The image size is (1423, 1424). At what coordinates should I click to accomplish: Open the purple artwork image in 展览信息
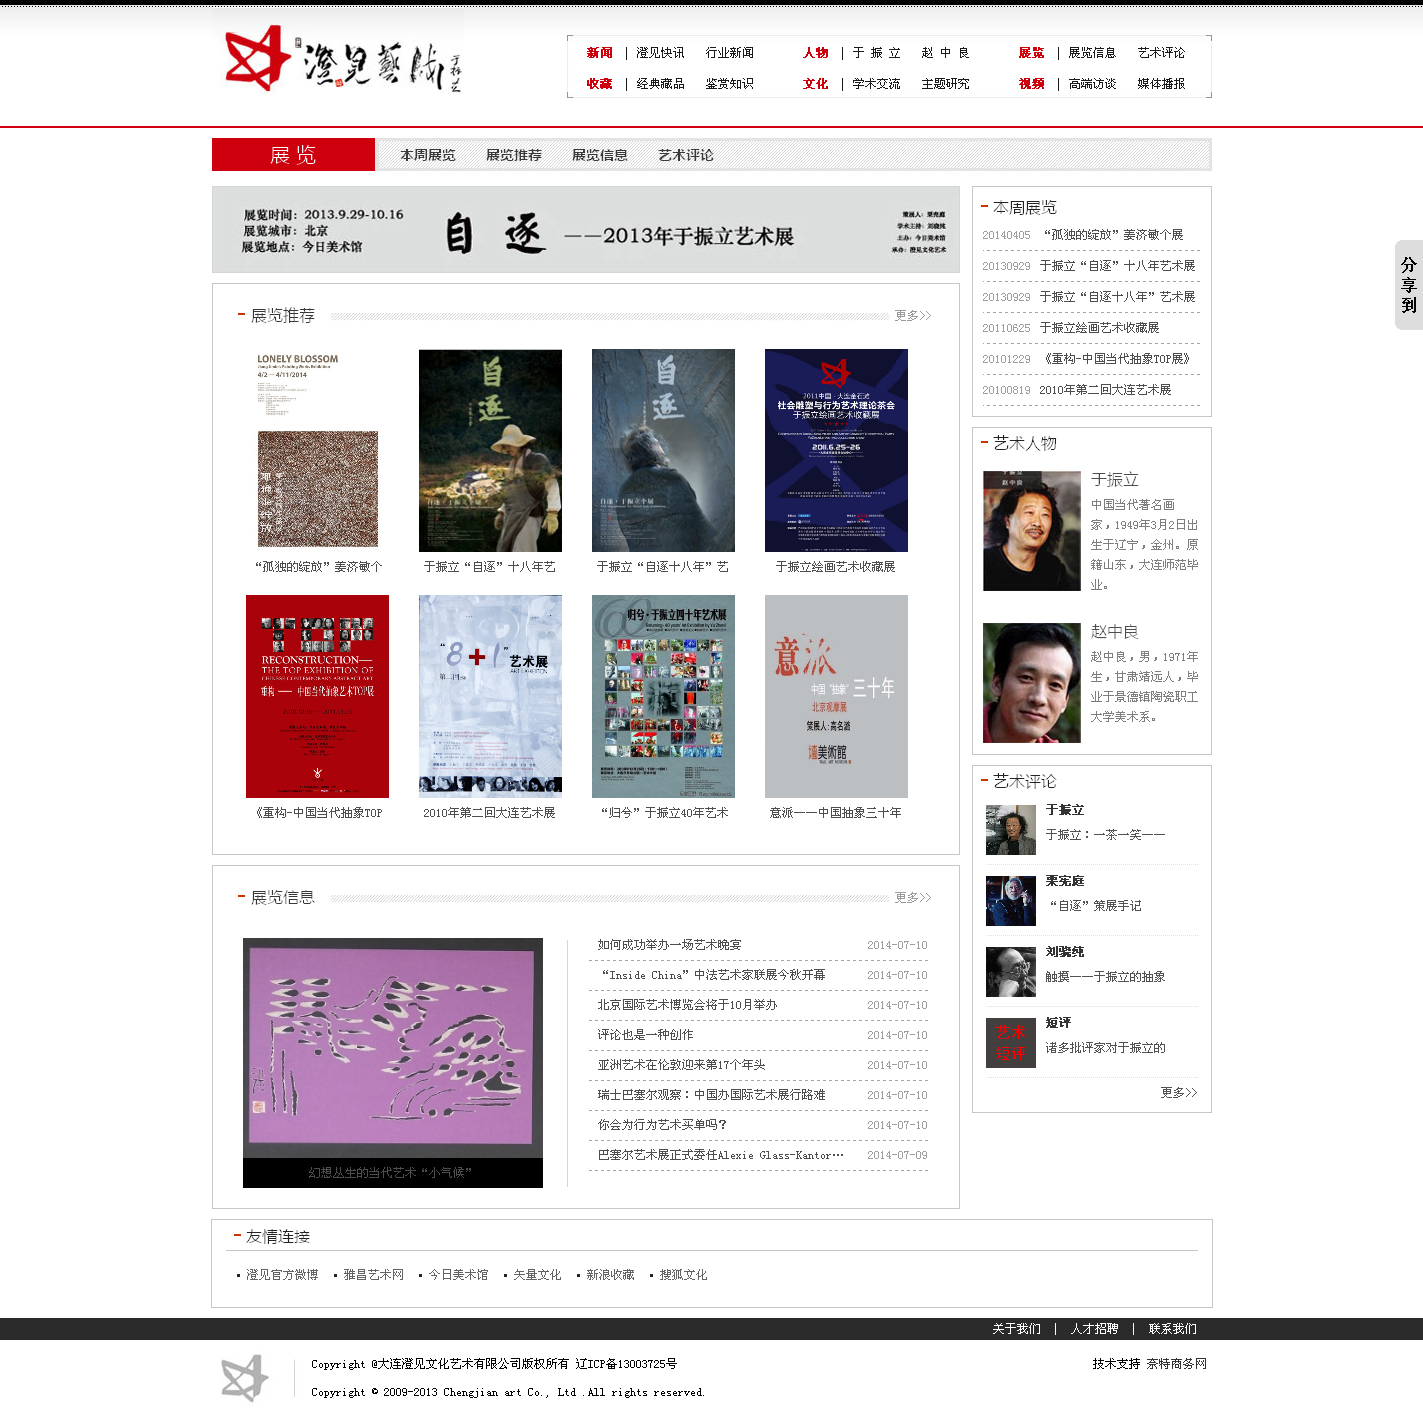point(392,1048)
